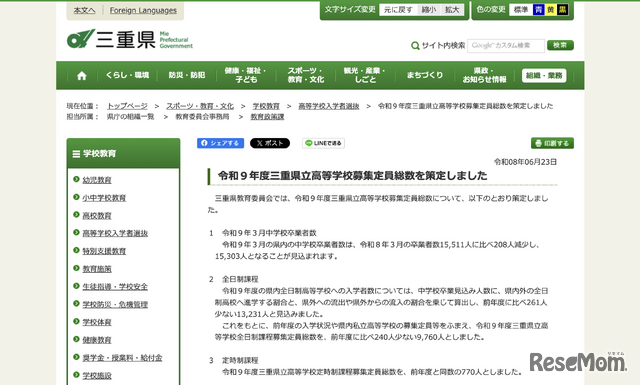Open the くらし・環境 menu

tap(127, 75)
